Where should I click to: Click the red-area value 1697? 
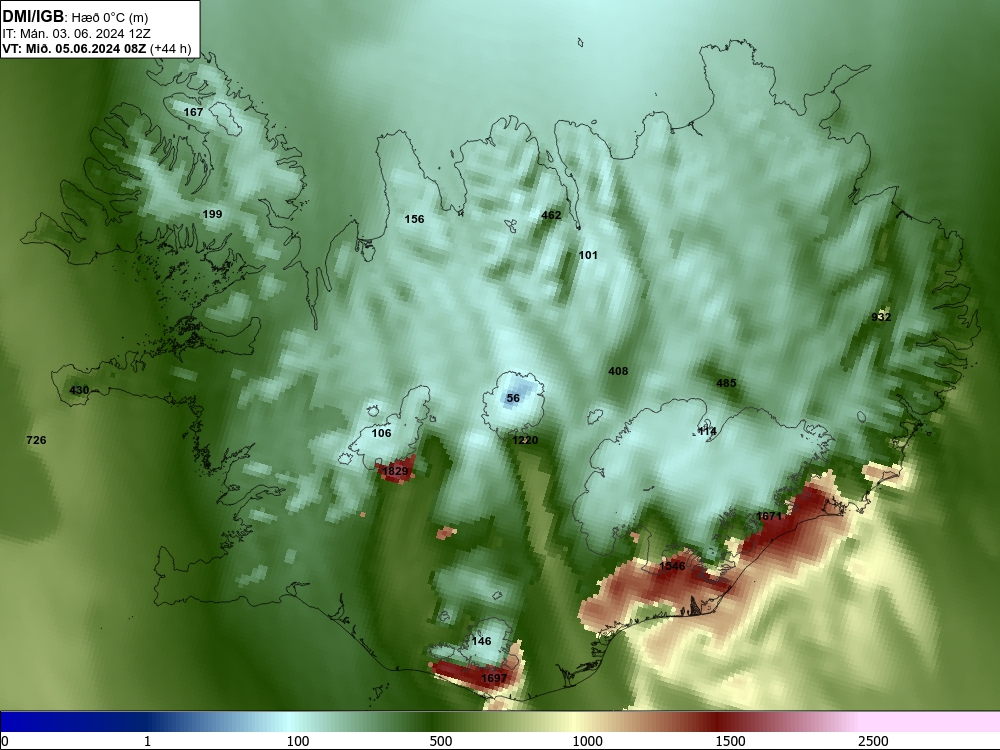click(x=494, y=679)
